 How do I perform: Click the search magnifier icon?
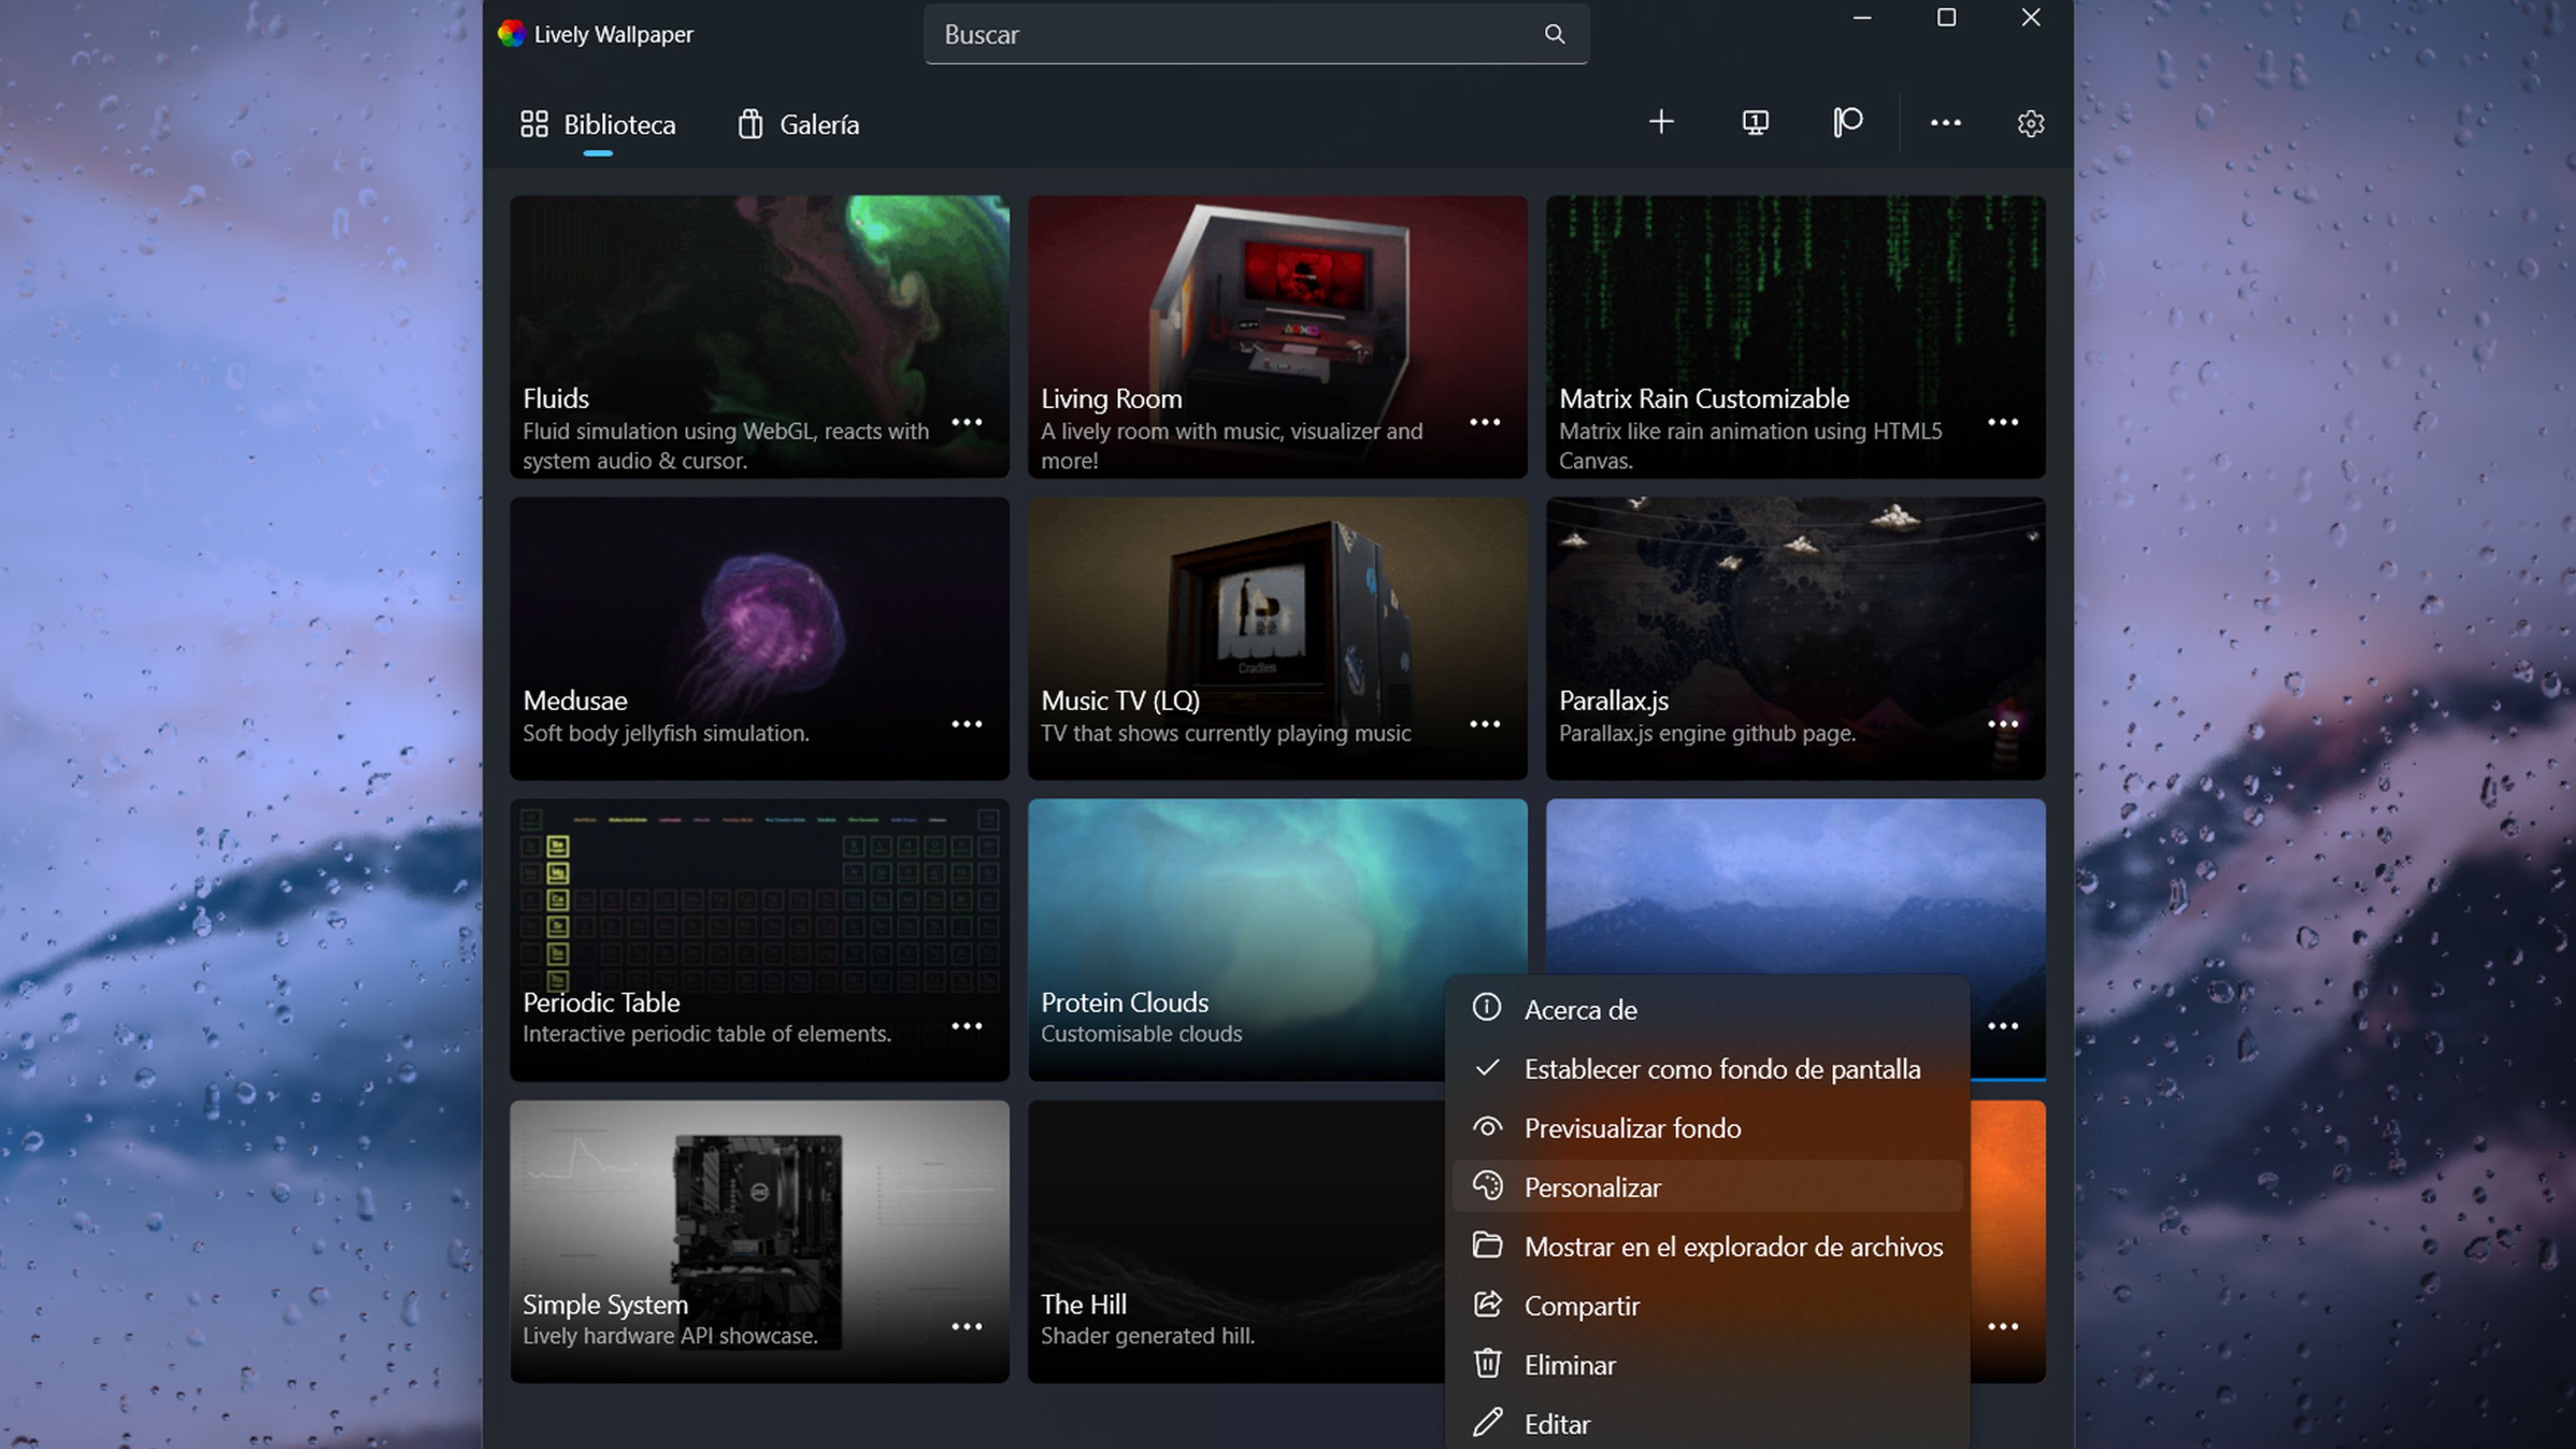coord(1554,34)
